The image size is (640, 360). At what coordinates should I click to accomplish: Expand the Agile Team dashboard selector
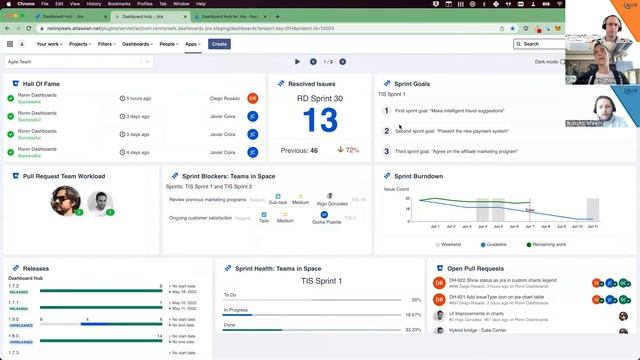[79, 62]
